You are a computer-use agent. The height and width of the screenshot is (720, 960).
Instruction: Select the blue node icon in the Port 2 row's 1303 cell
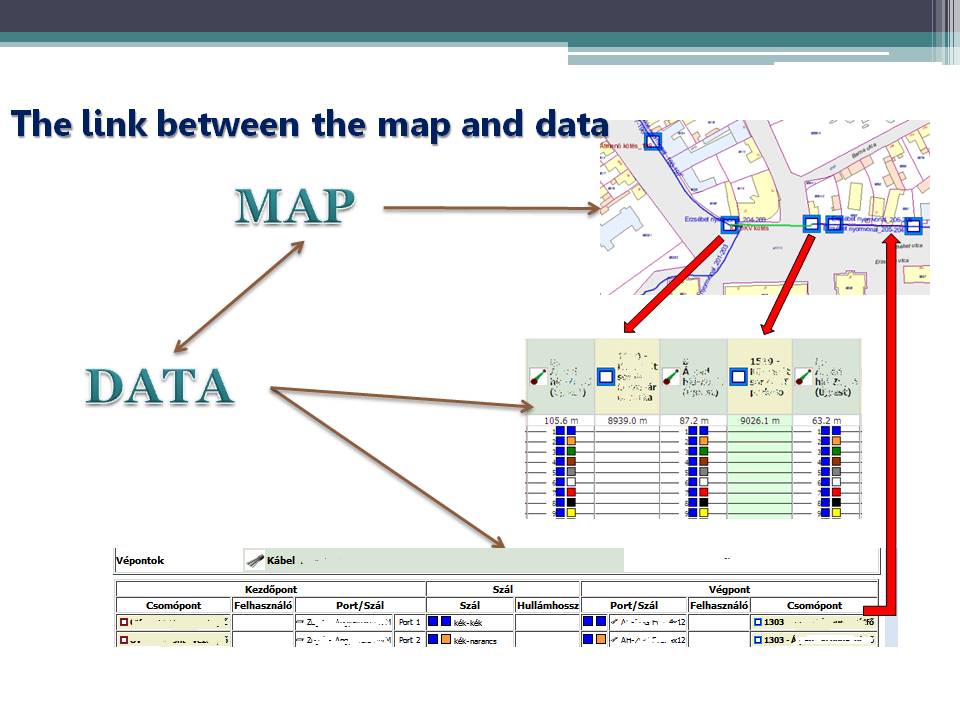point(757,640)
